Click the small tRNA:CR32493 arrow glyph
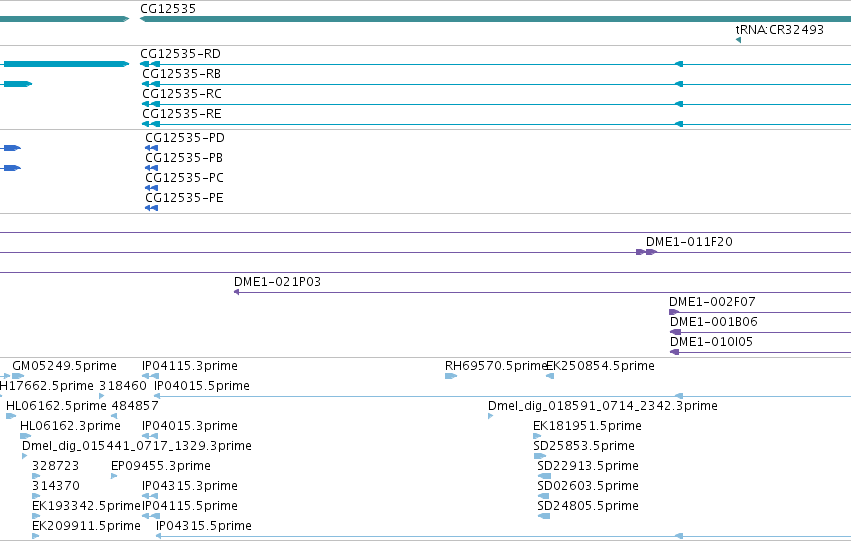Viewport: 851px width, 541px height. click(738, 40)
